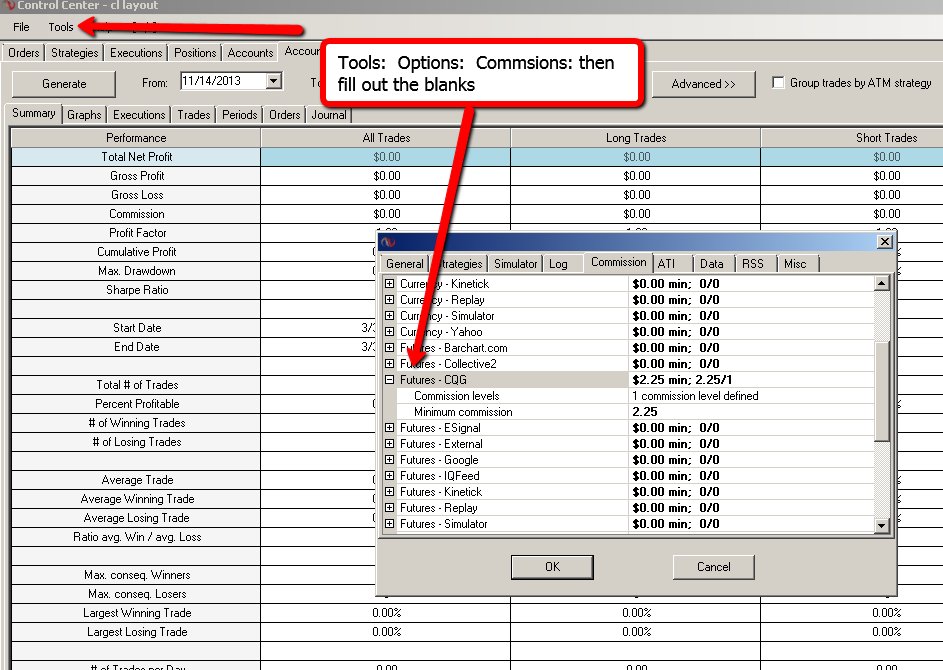Viewport: 943px width, 670px height.
Task: Expand the Currency - Replay row
Action: (x=390, y=300)
